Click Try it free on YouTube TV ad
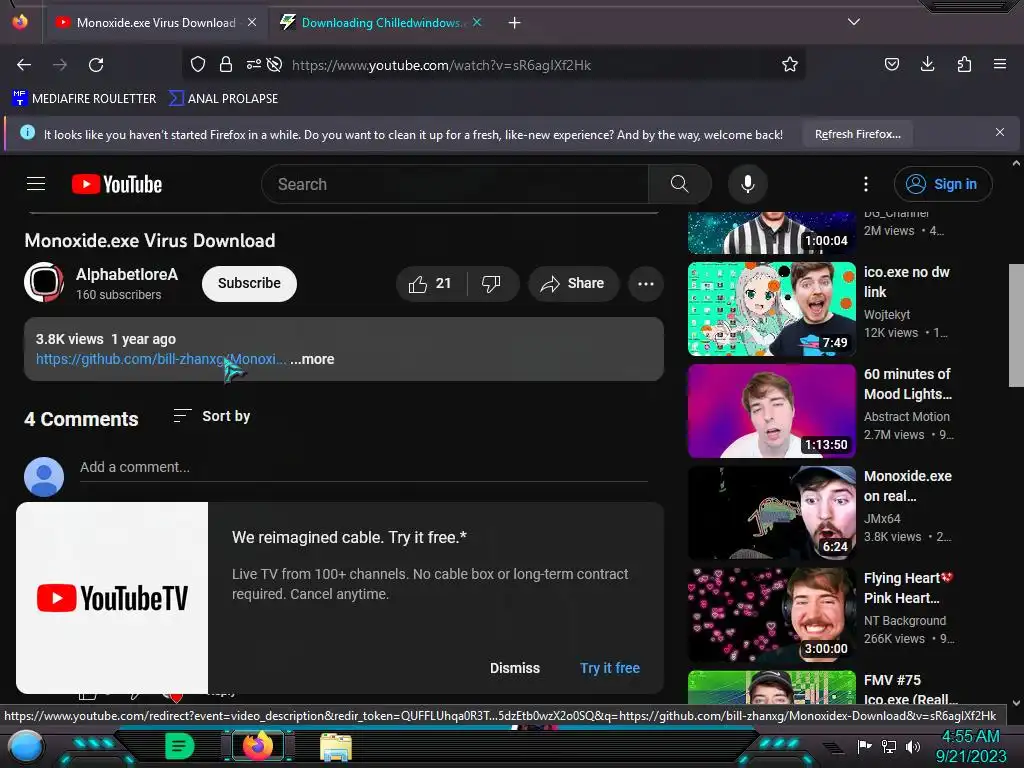The height and width of the screenshot is (768, 1024). click(x=610, y=668)
